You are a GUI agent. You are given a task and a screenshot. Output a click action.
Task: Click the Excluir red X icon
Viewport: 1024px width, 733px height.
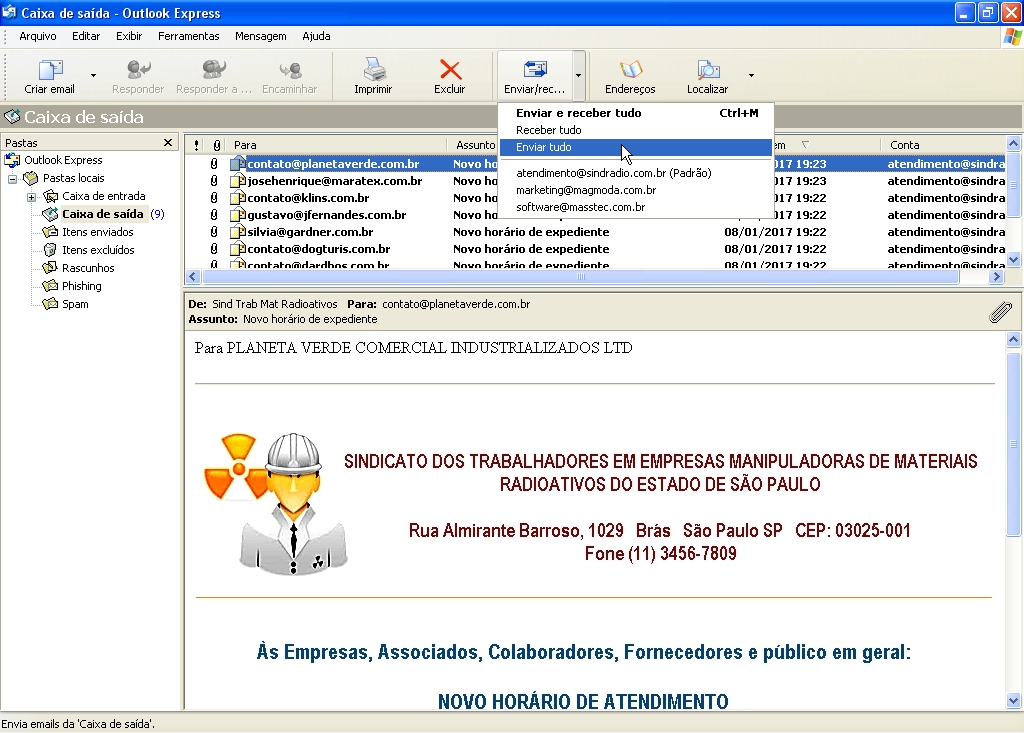(x=450, y=69)
